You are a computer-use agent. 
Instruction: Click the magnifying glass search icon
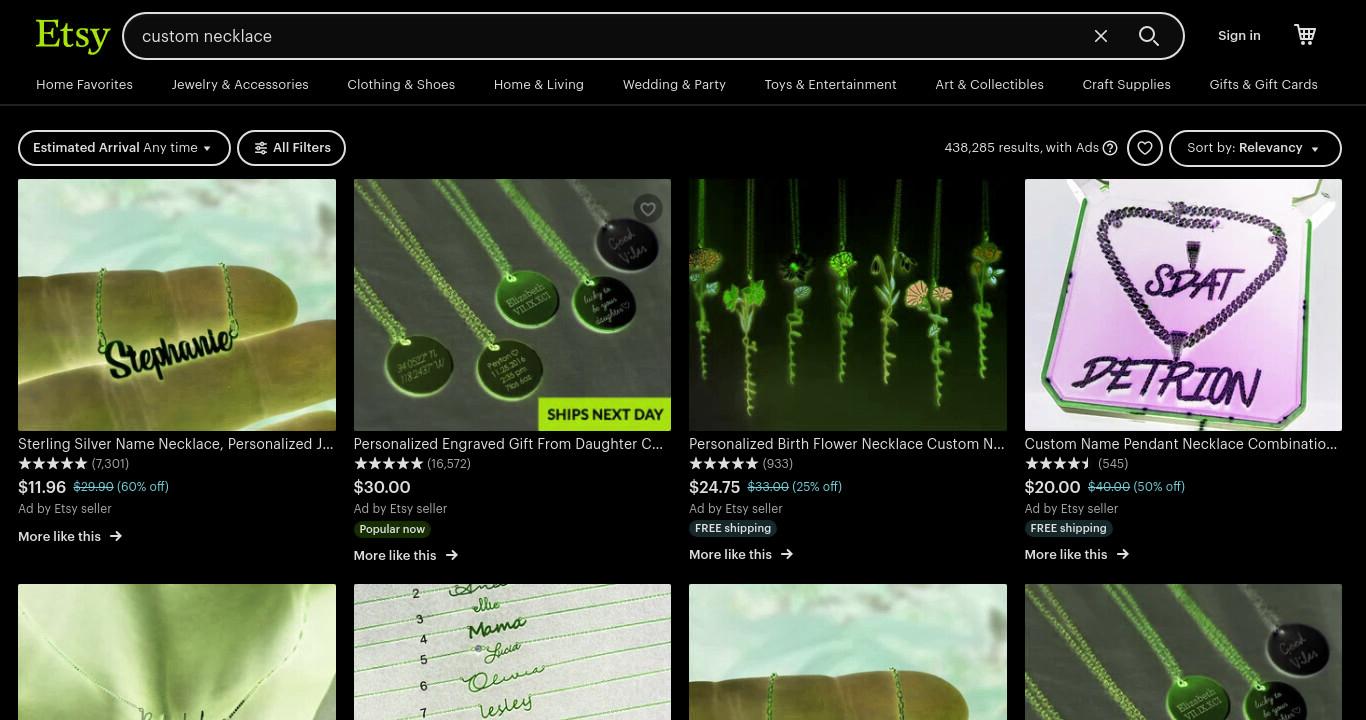coord(1149,36)
